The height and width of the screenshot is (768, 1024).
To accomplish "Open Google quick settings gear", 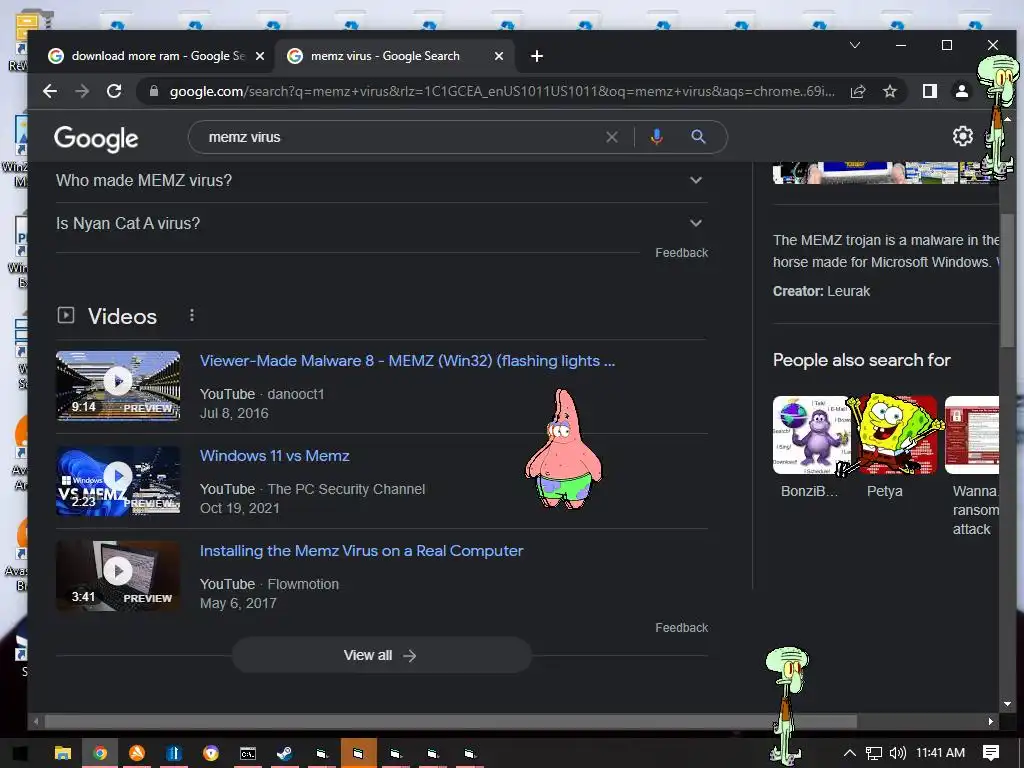I will click(x=963, y=136).
